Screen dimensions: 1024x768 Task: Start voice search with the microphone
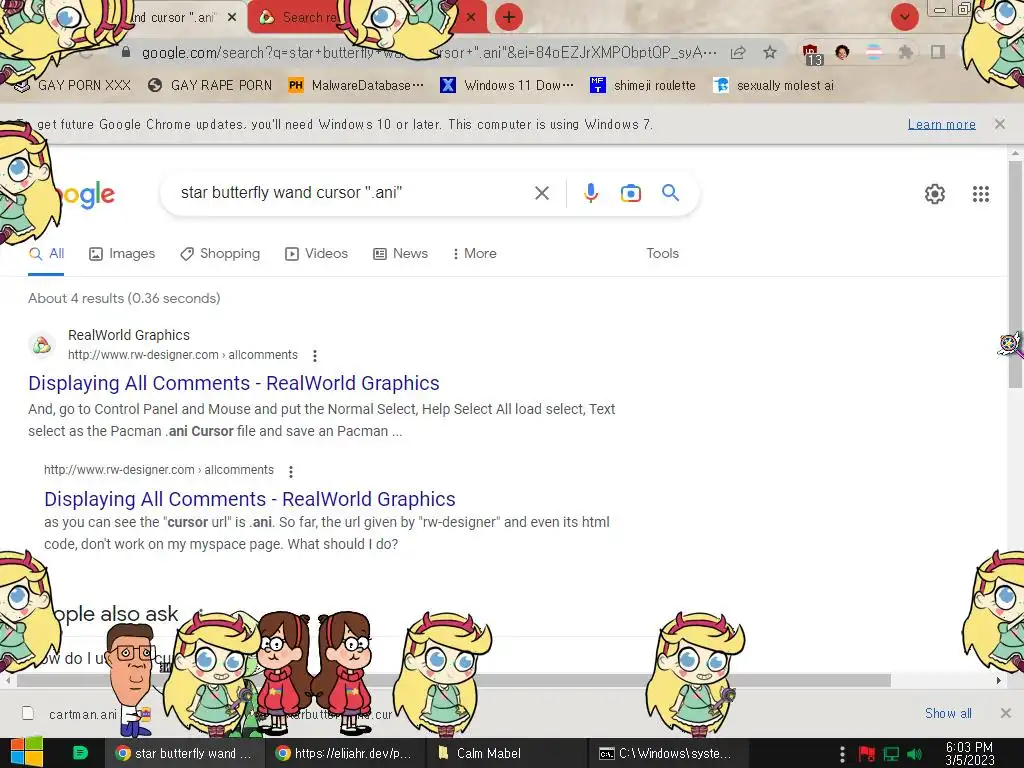click(590, 193)
